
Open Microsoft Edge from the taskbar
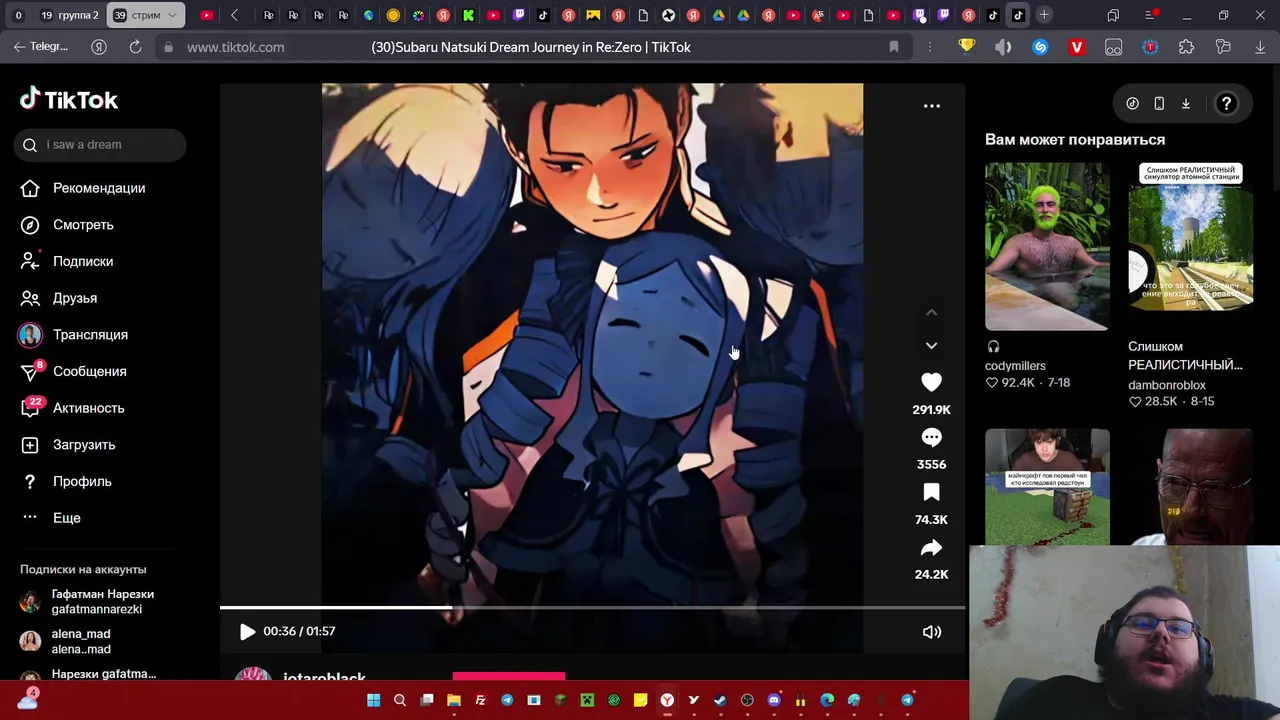point(827,700)
